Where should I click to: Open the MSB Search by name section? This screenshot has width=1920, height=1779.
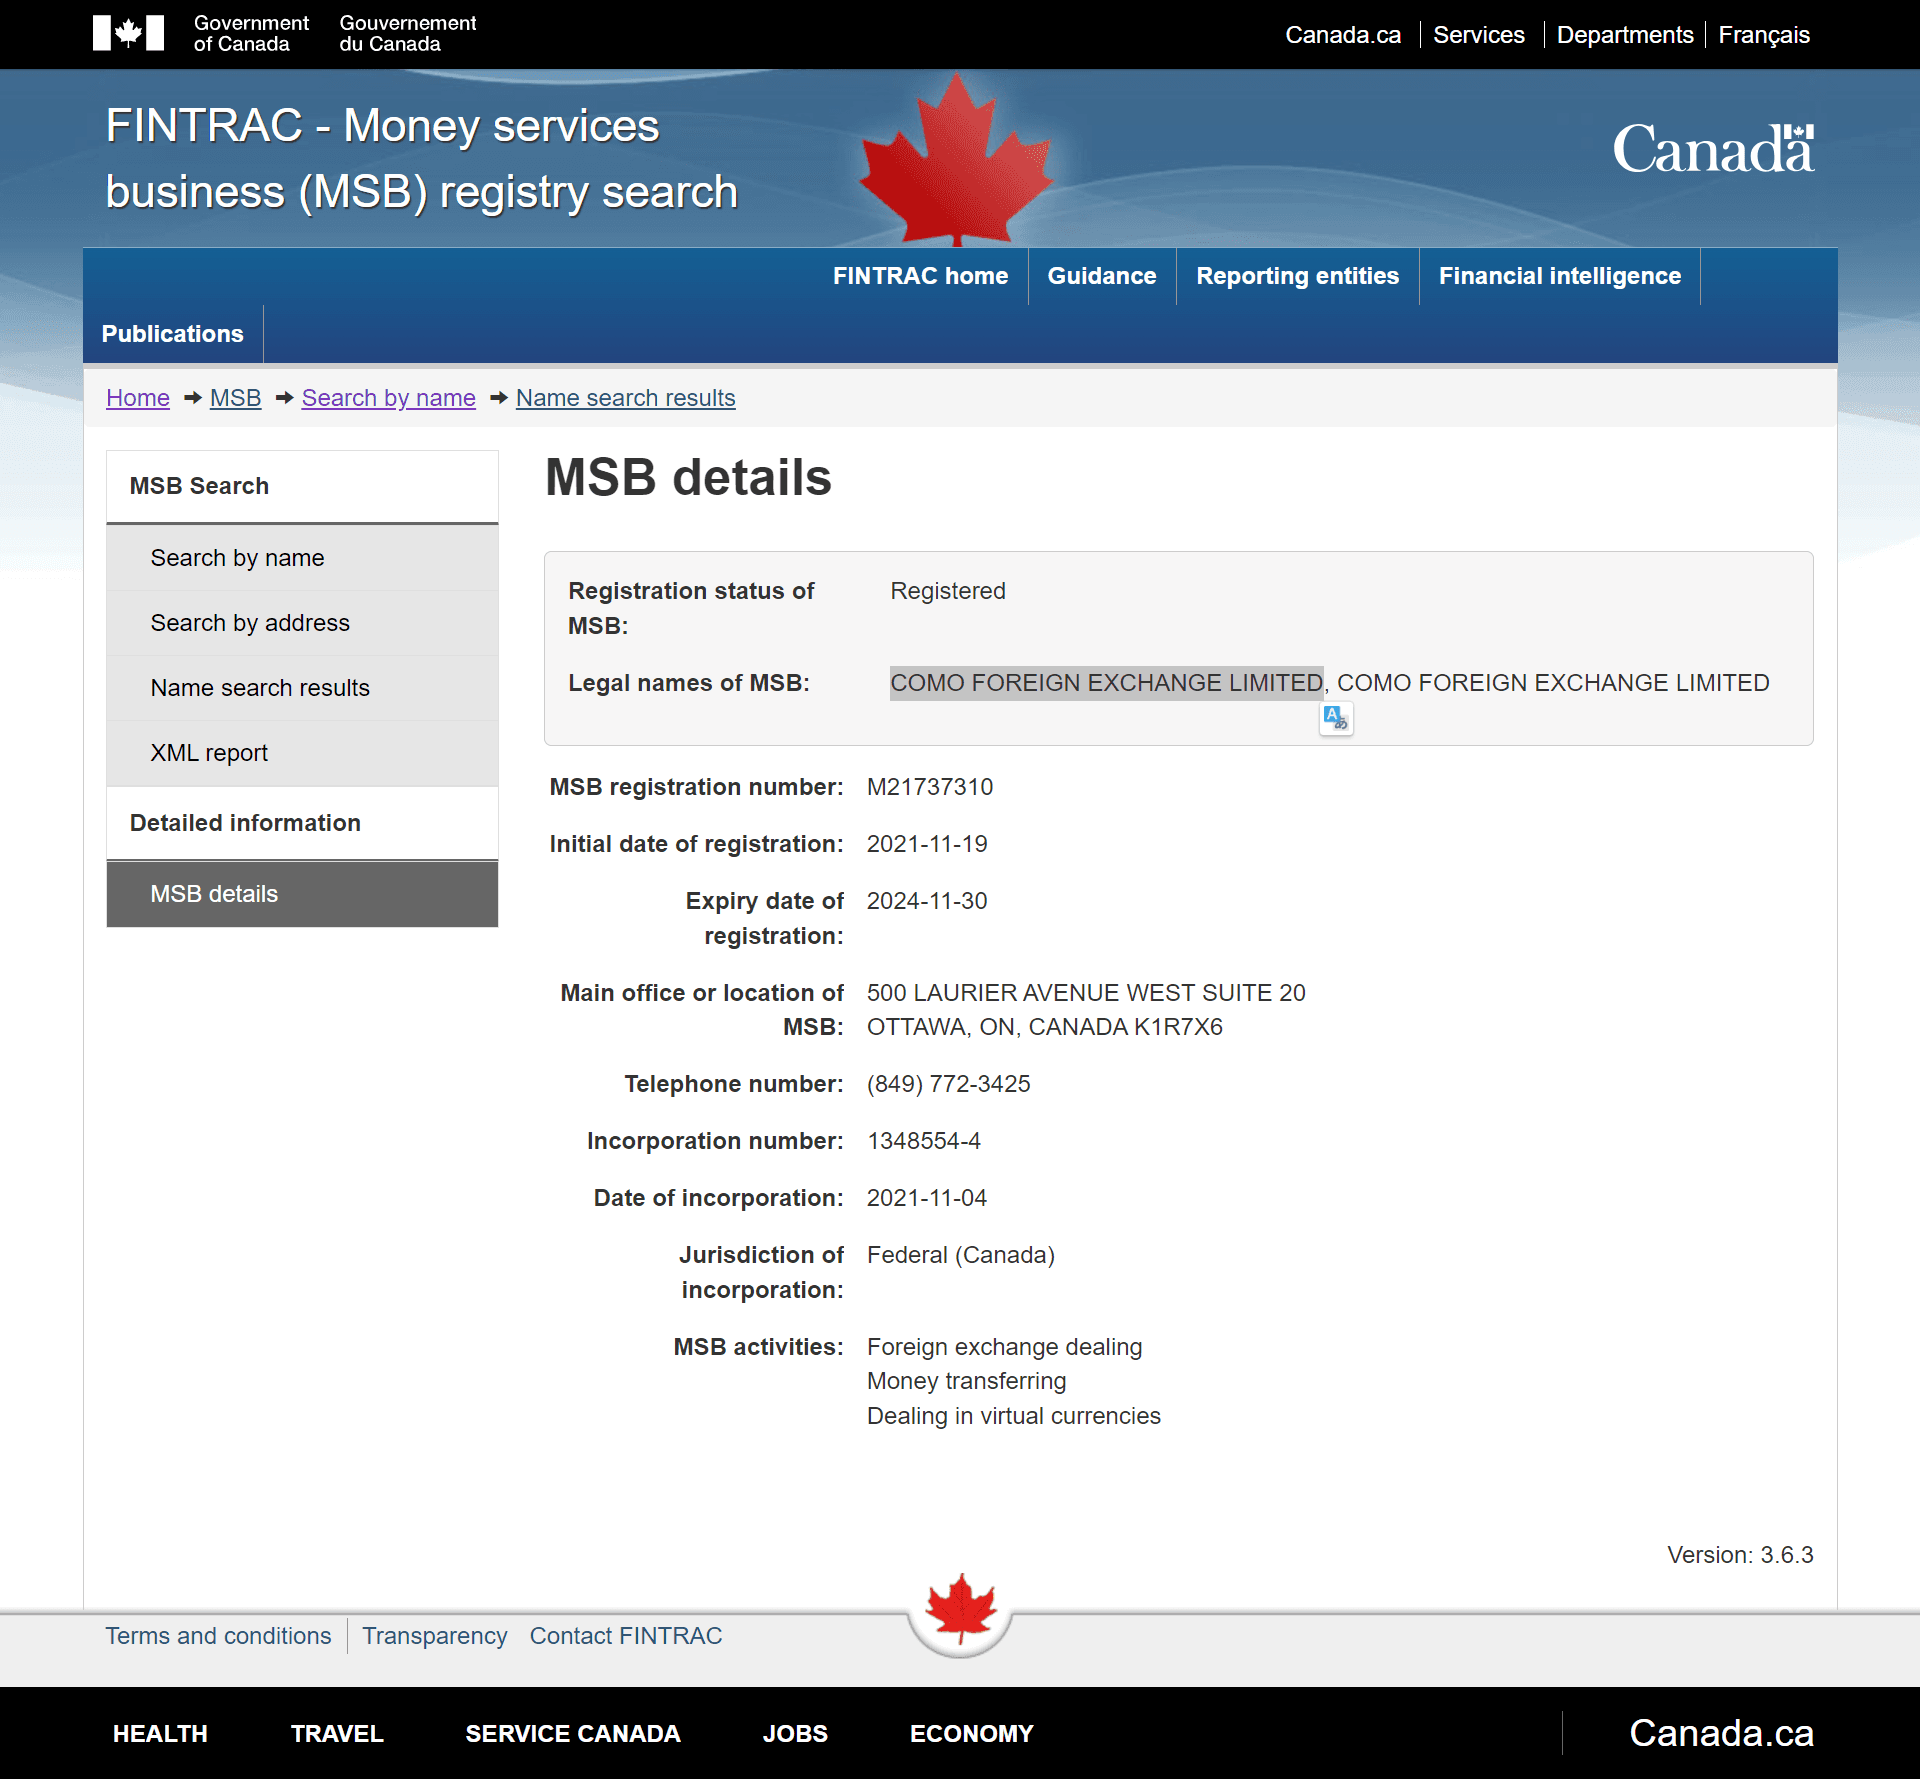coord(236,557)
